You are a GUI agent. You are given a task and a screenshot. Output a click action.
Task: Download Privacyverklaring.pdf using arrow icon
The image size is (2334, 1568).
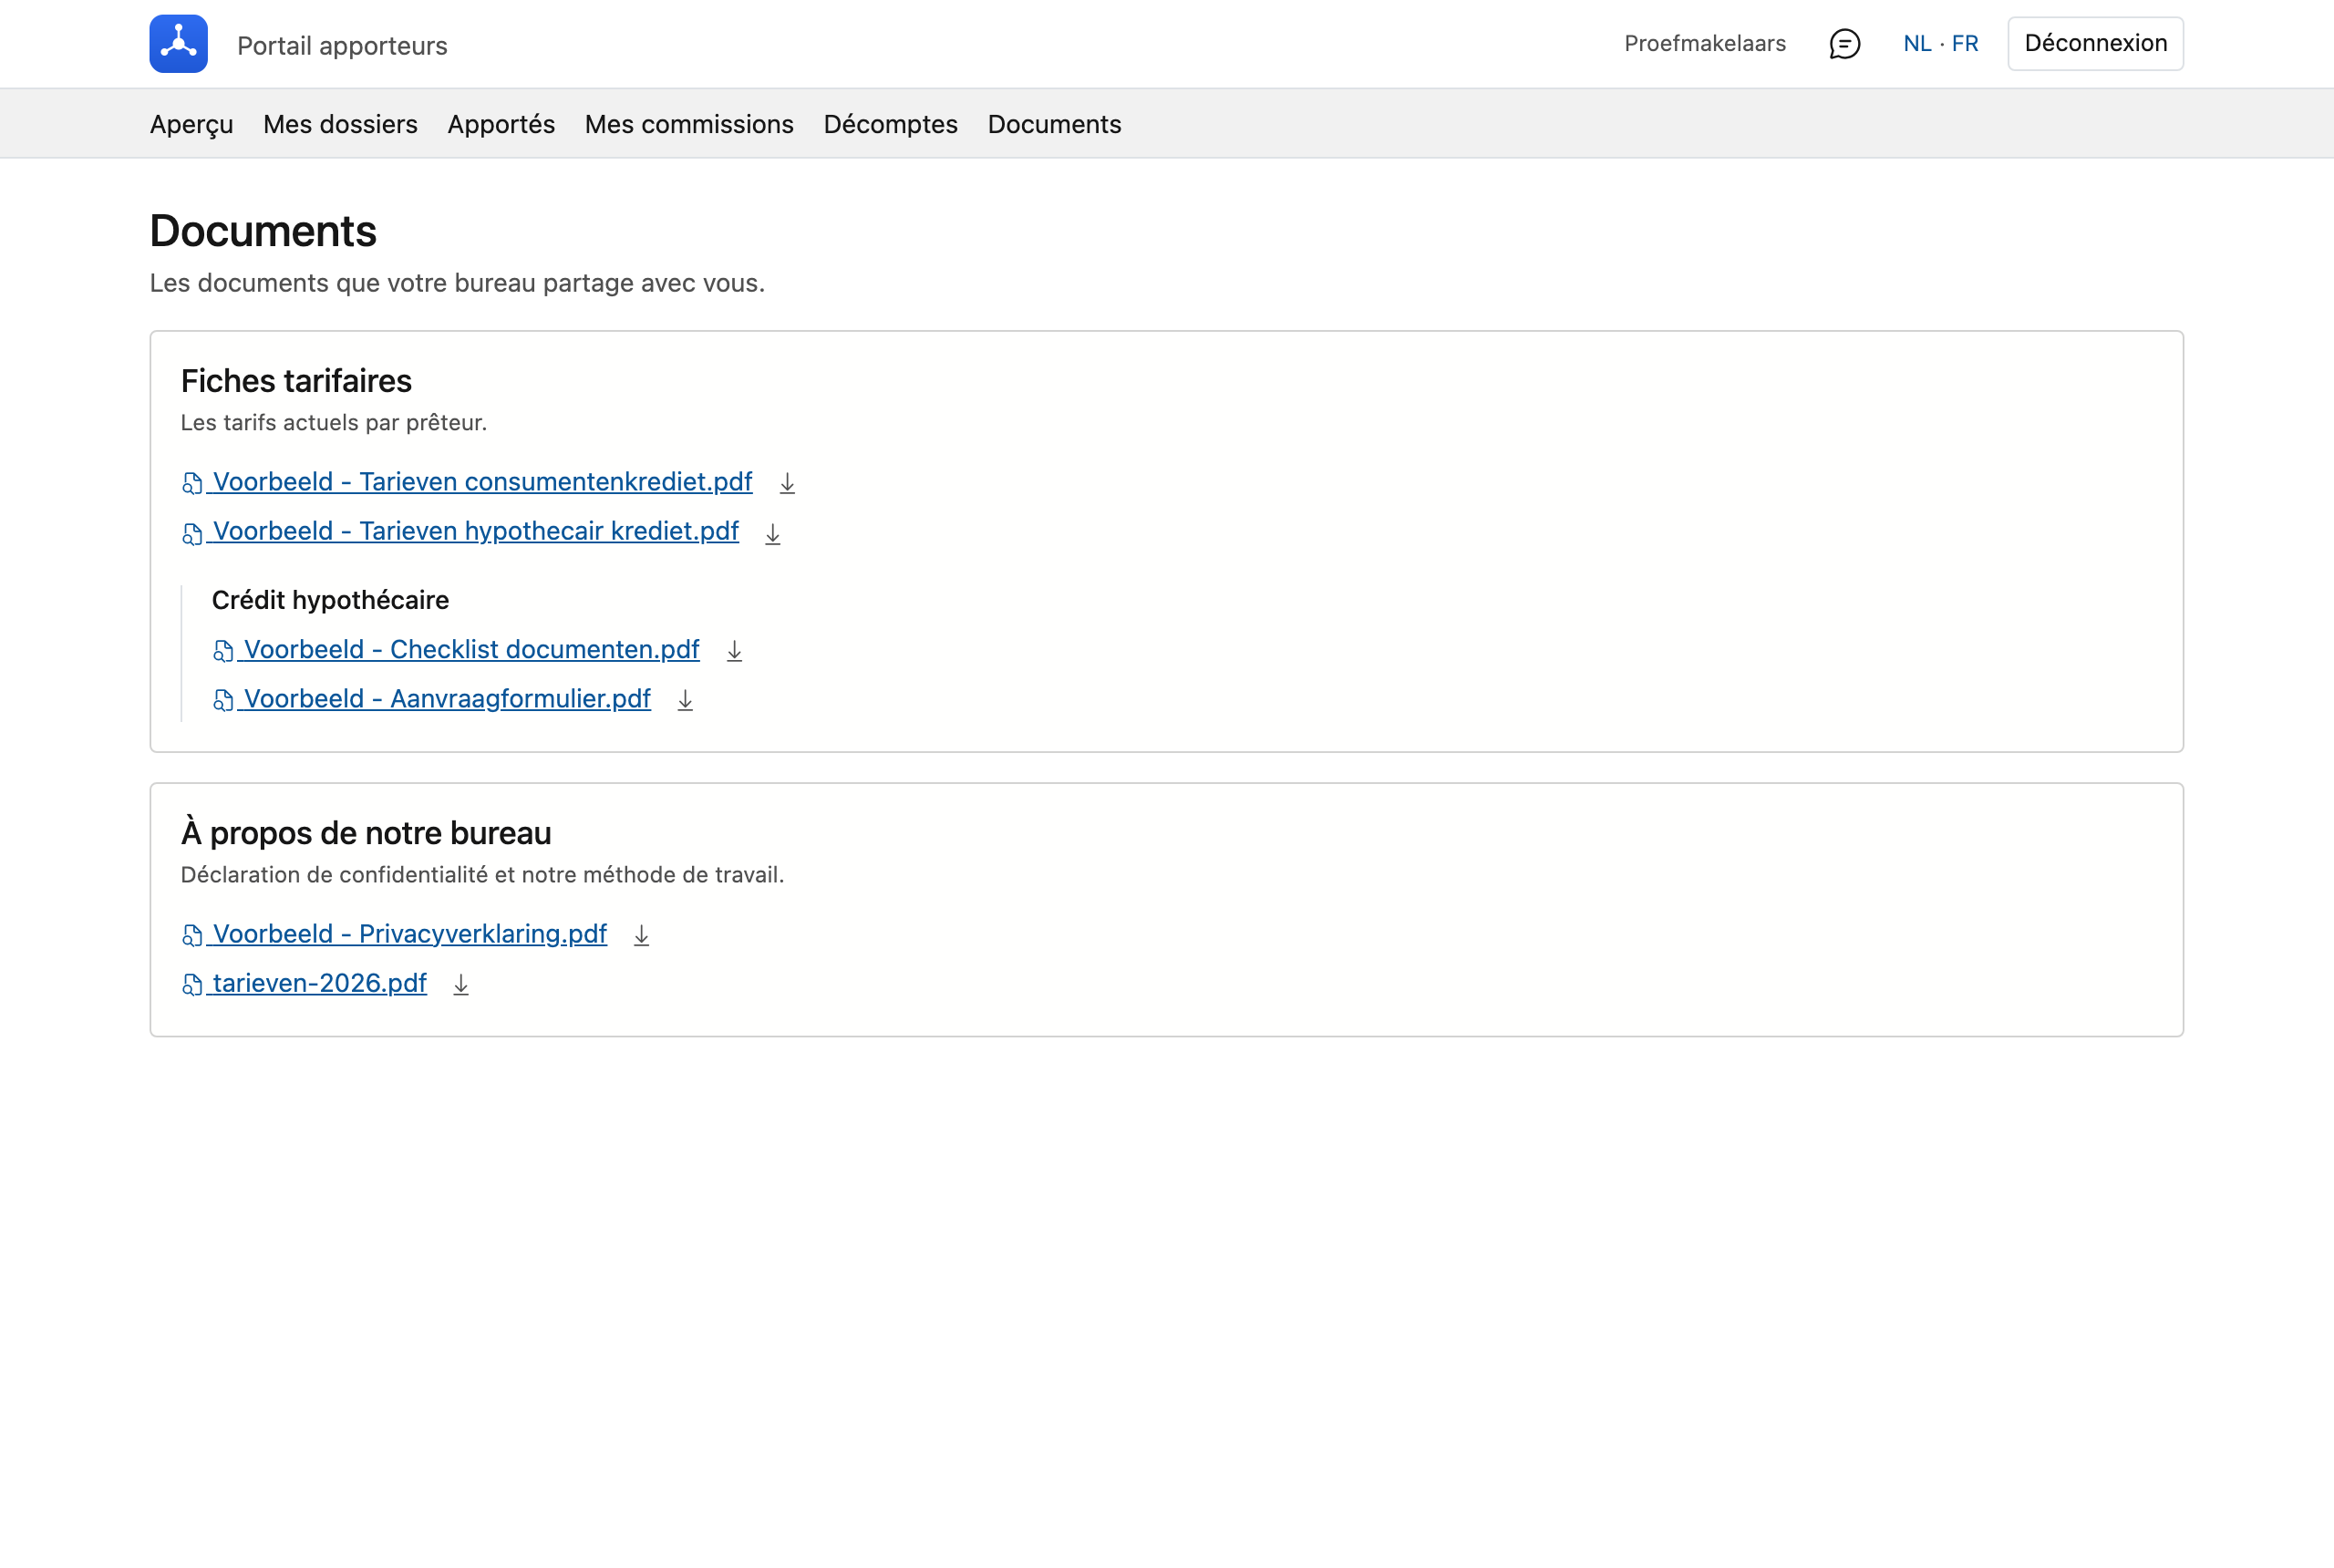click(x=641, y=935)
